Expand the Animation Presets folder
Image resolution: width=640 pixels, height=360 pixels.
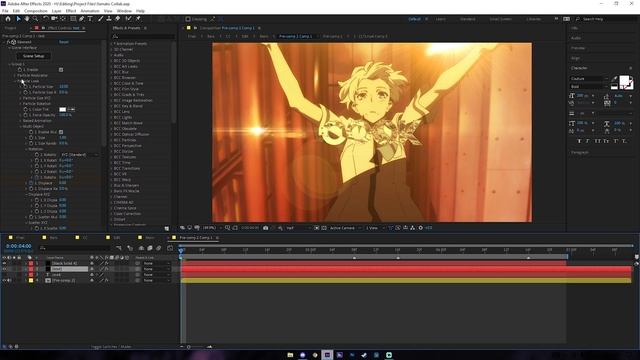coord(111,44)
